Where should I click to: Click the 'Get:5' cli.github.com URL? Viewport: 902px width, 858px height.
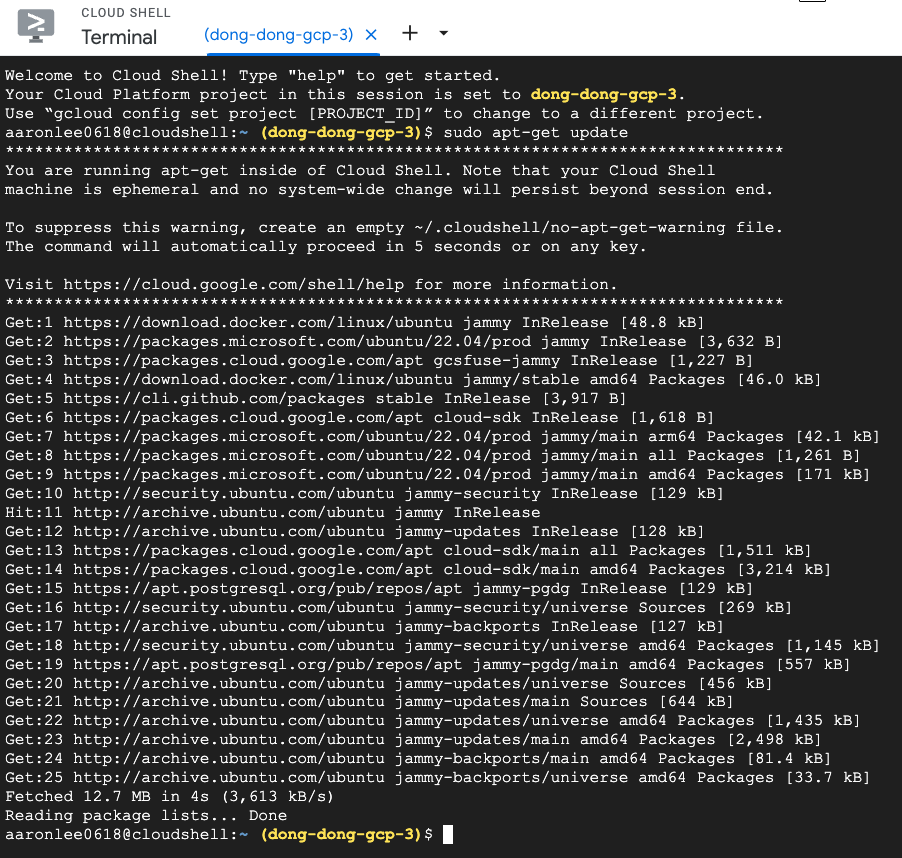[x=214, y=399]
